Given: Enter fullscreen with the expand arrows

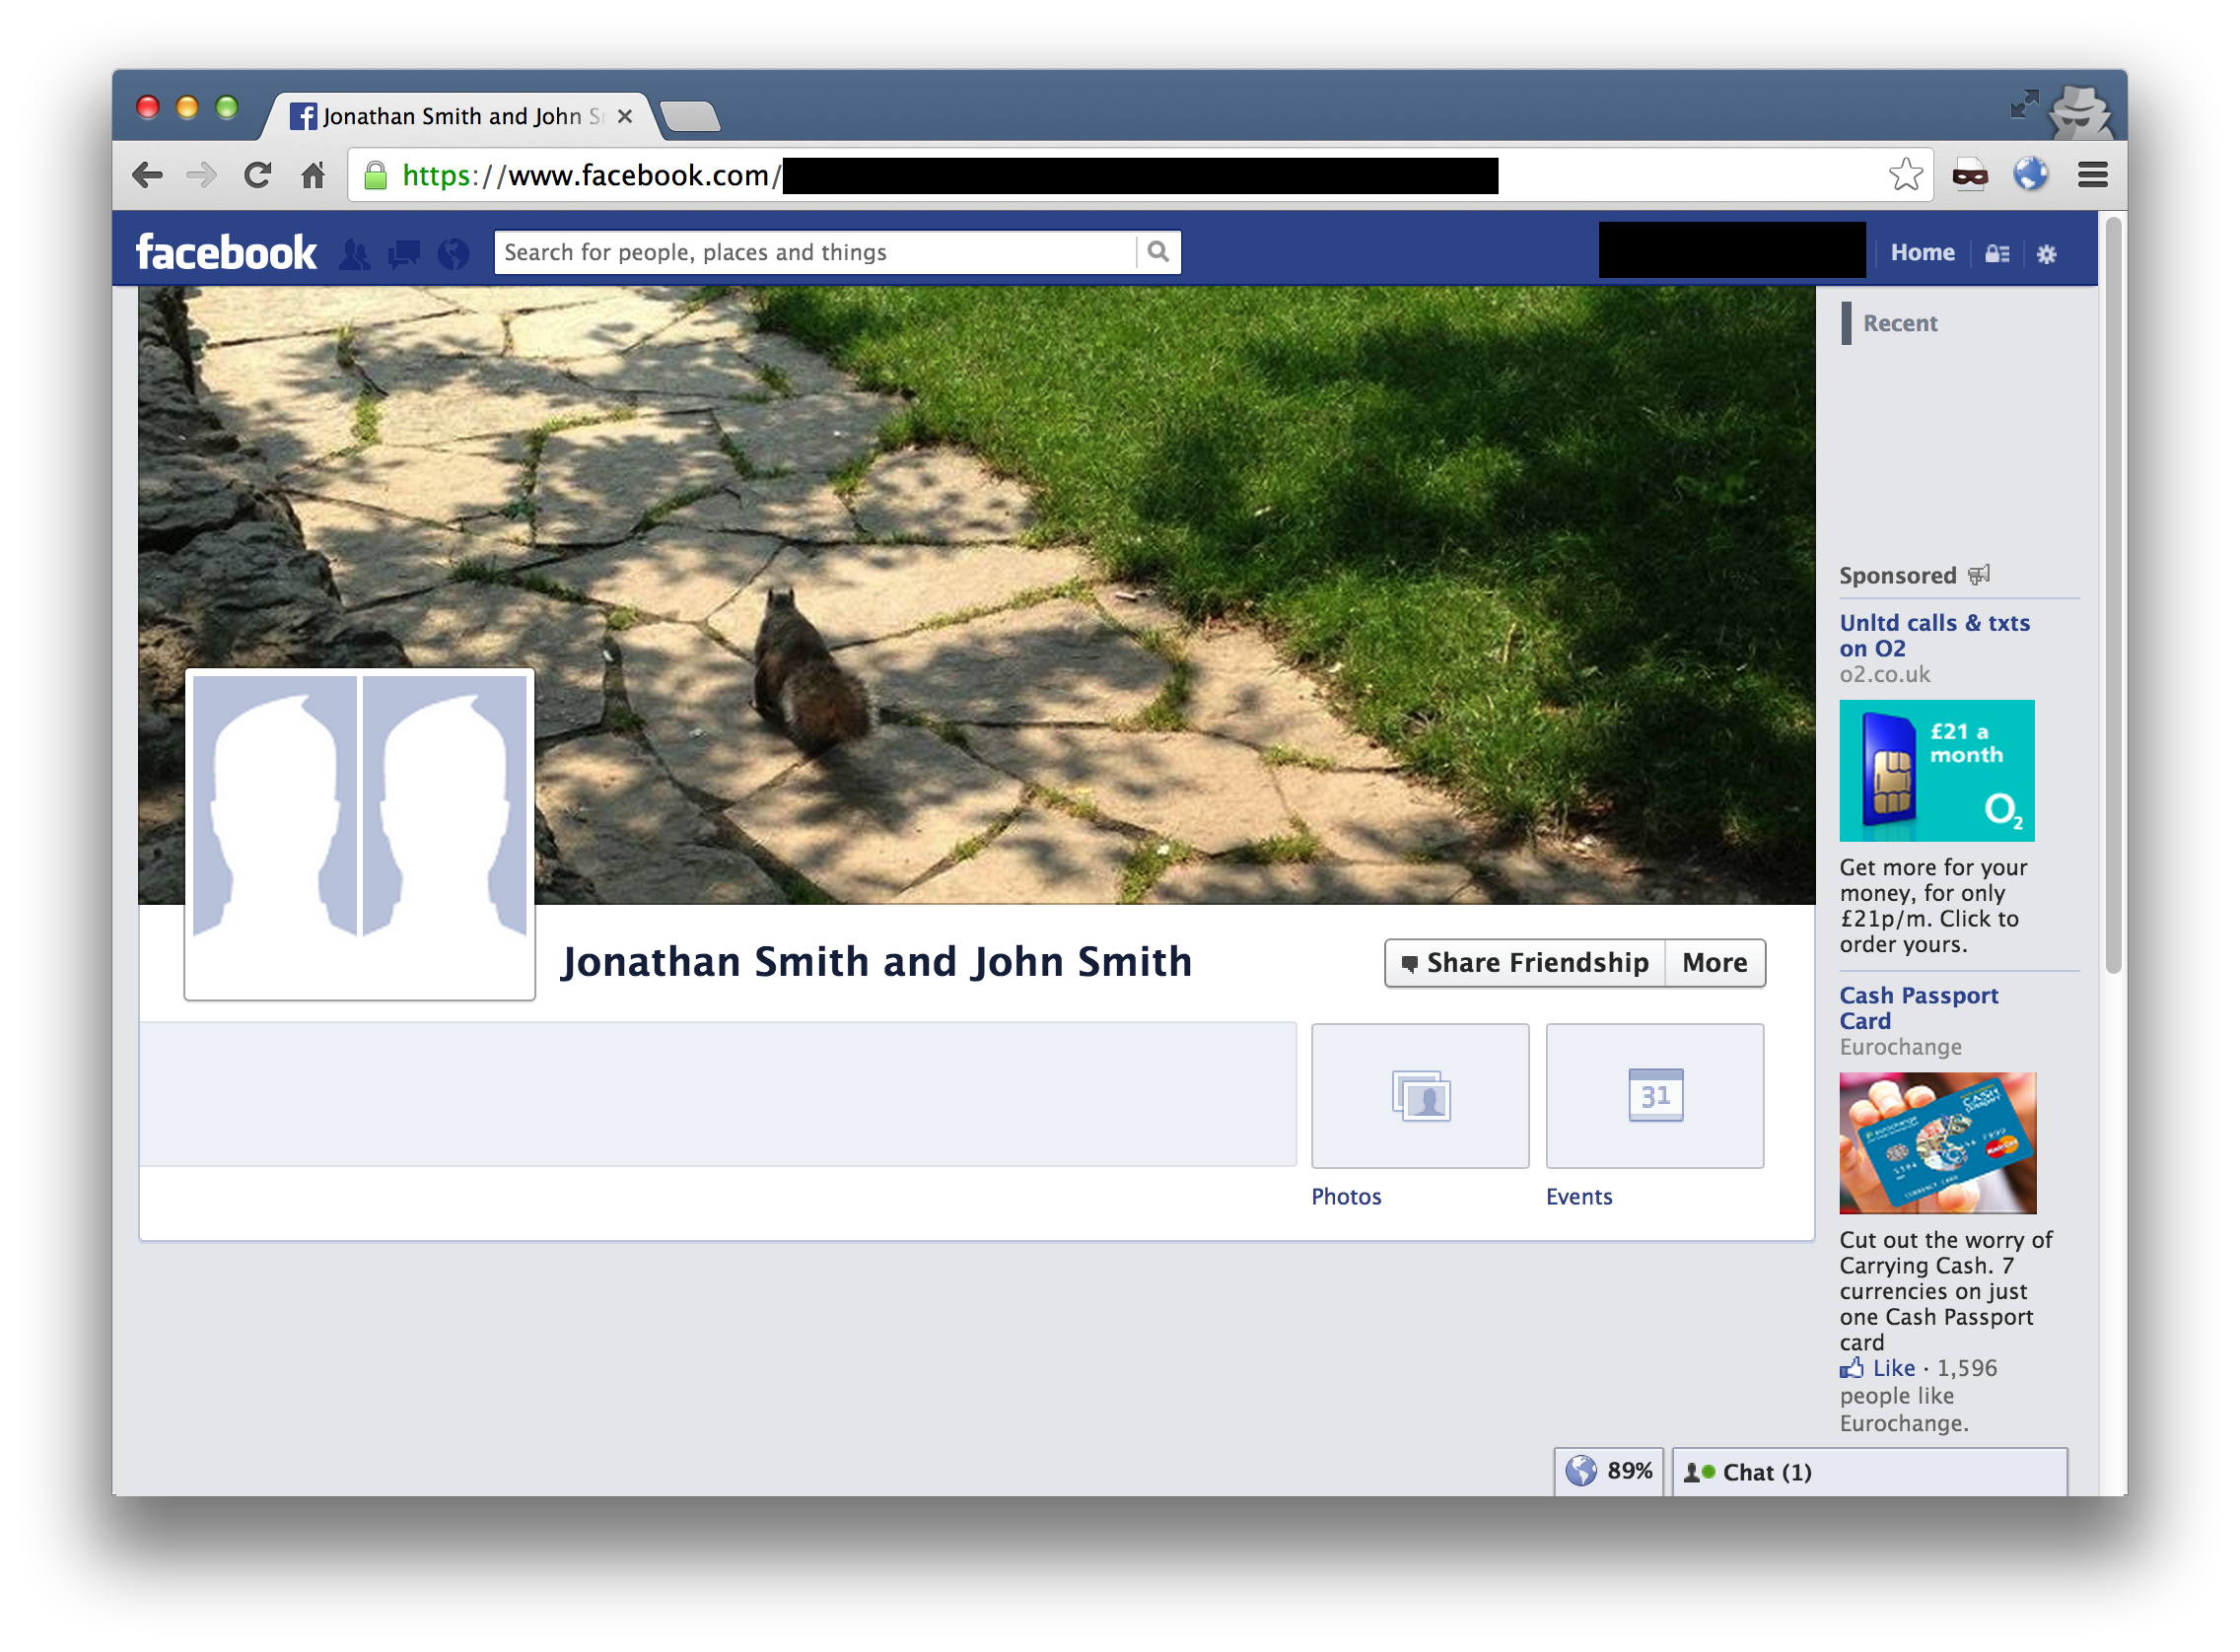Looking at the screenshot, I should point(2024,104).
